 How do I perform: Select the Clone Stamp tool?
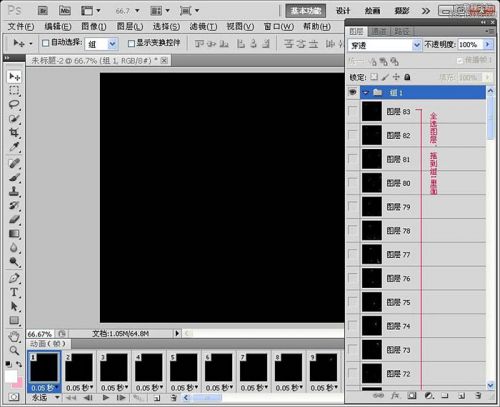pos(14,191)
